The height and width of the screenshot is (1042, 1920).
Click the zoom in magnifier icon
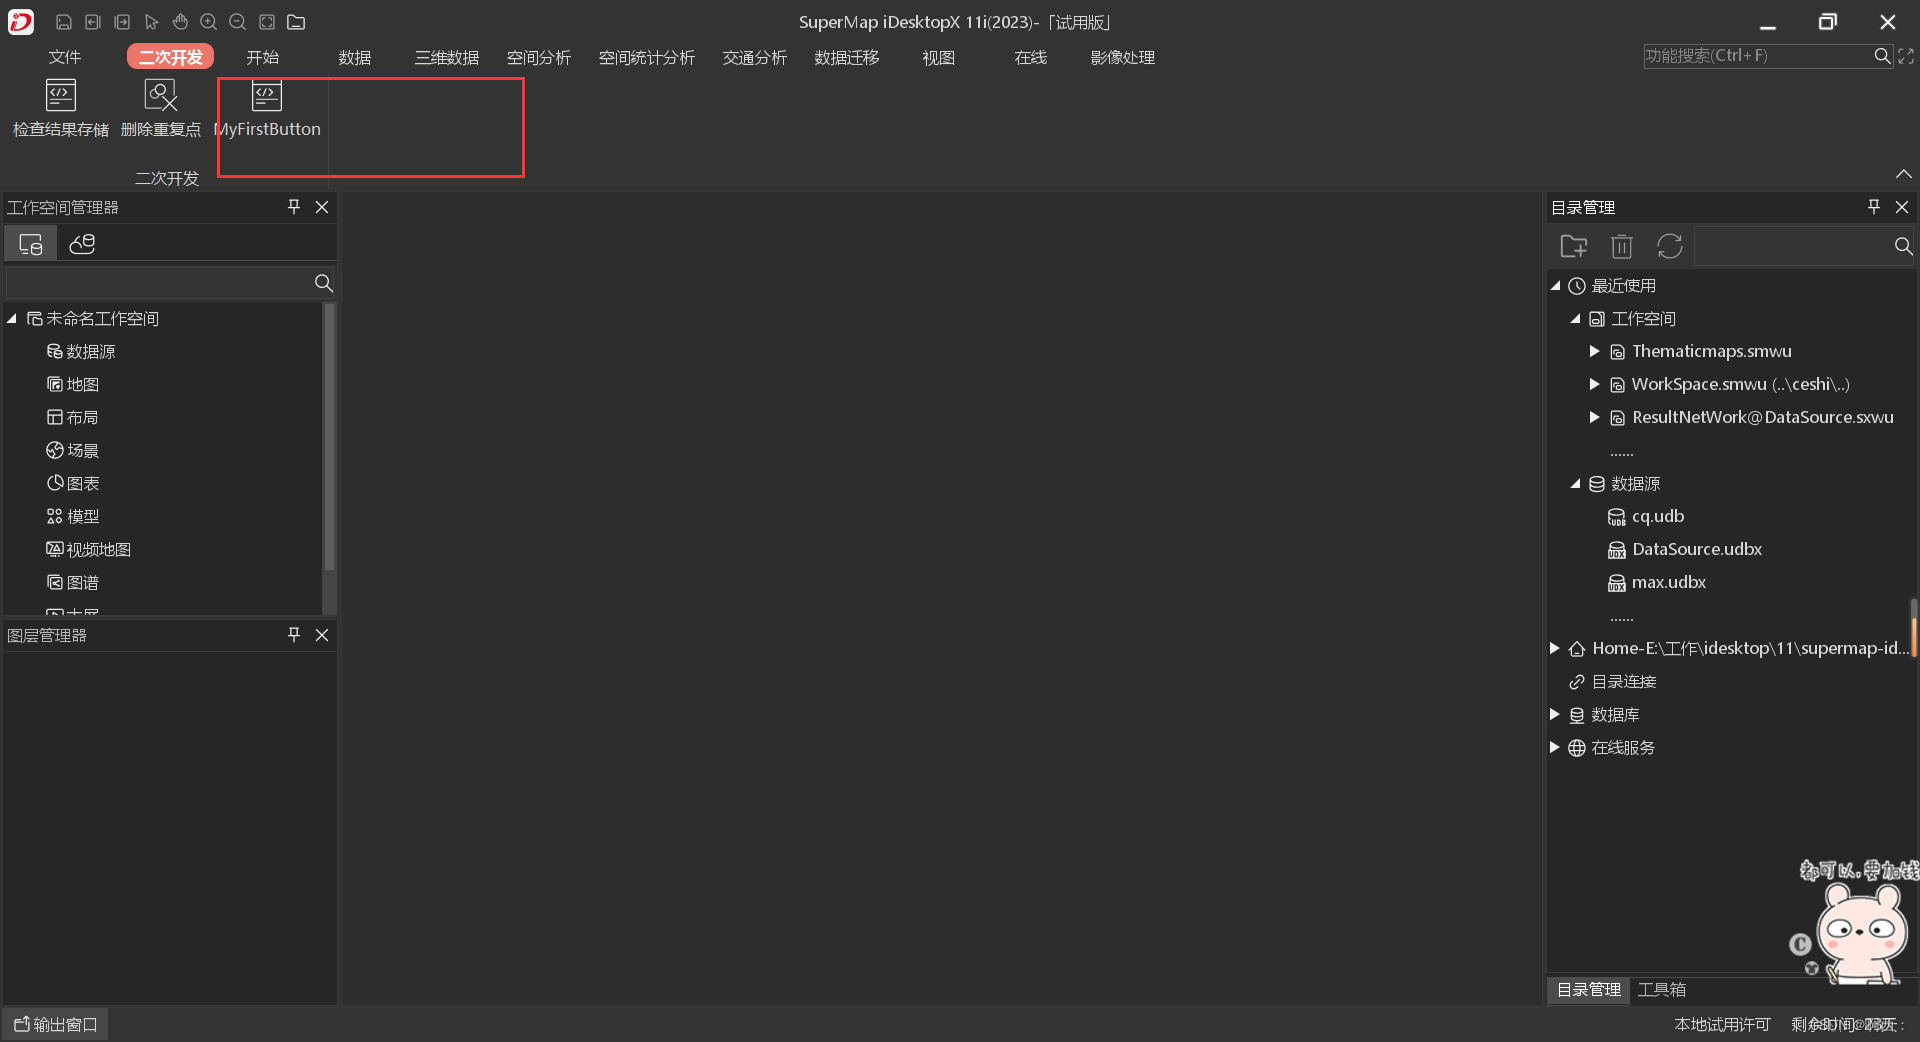(209, 22)
